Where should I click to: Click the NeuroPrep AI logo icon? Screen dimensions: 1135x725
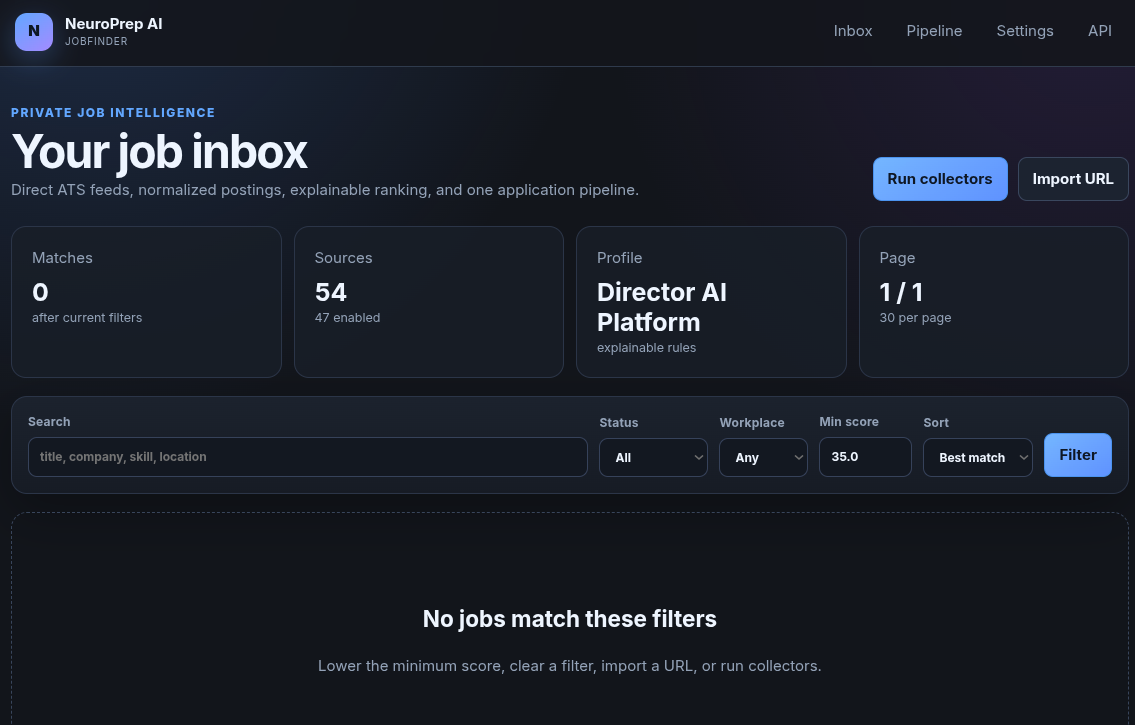(x=34, y=32)
